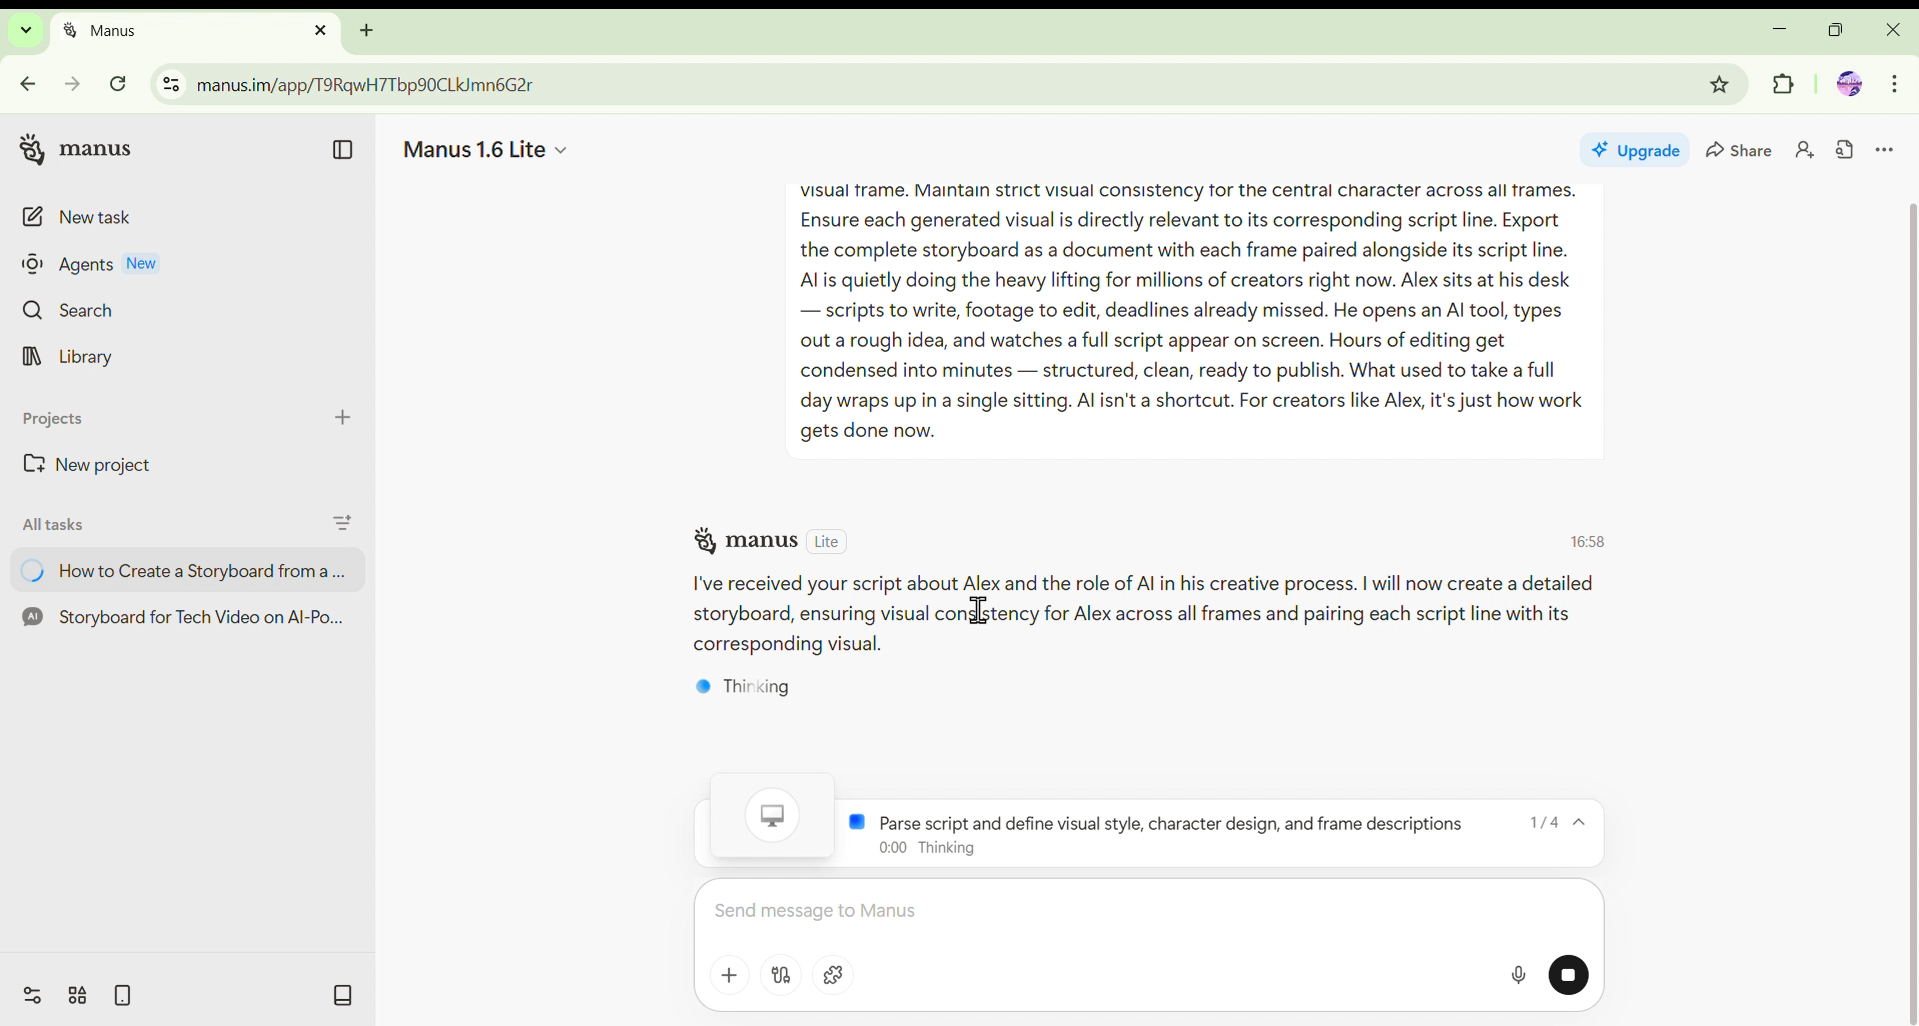
Task: Open the 'Storyboard for Tech Video' task
Action: [187, 618]
